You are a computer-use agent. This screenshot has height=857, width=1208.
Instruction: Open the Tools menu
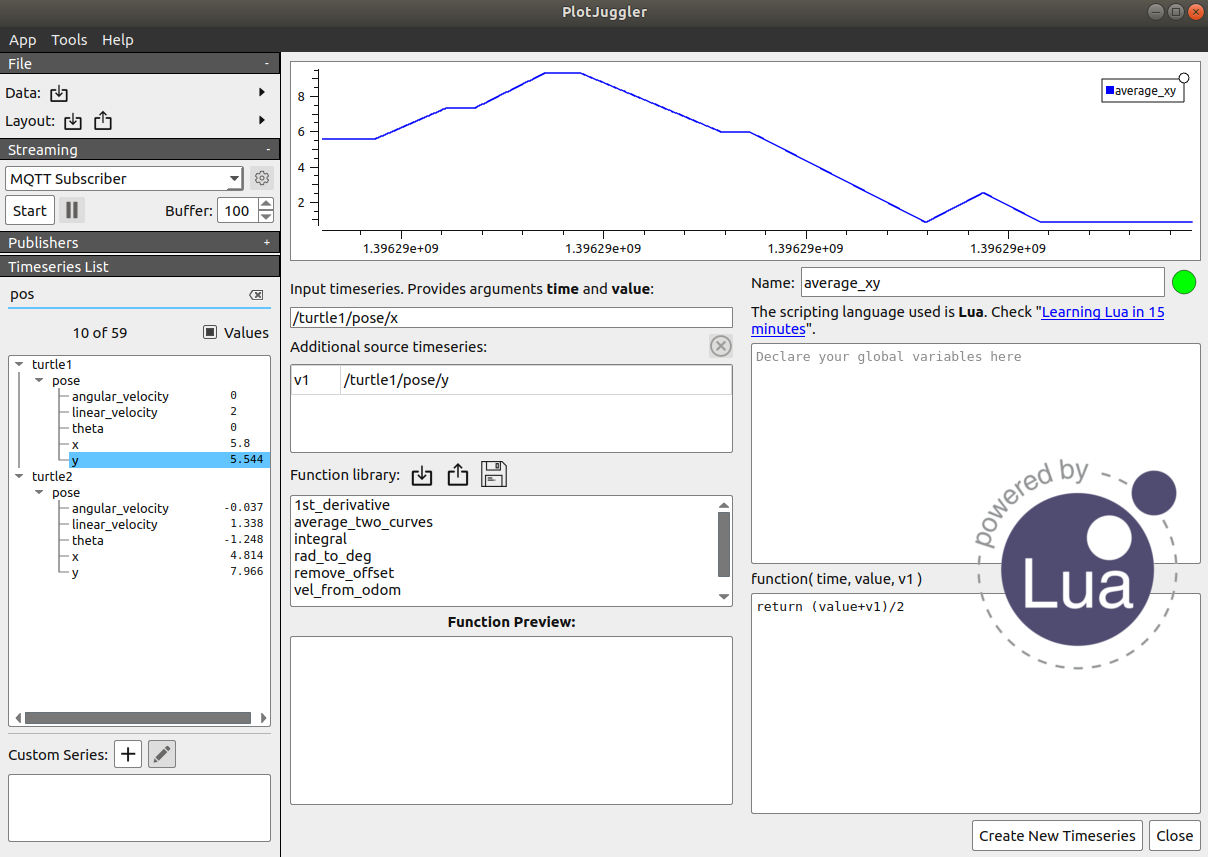69,40
